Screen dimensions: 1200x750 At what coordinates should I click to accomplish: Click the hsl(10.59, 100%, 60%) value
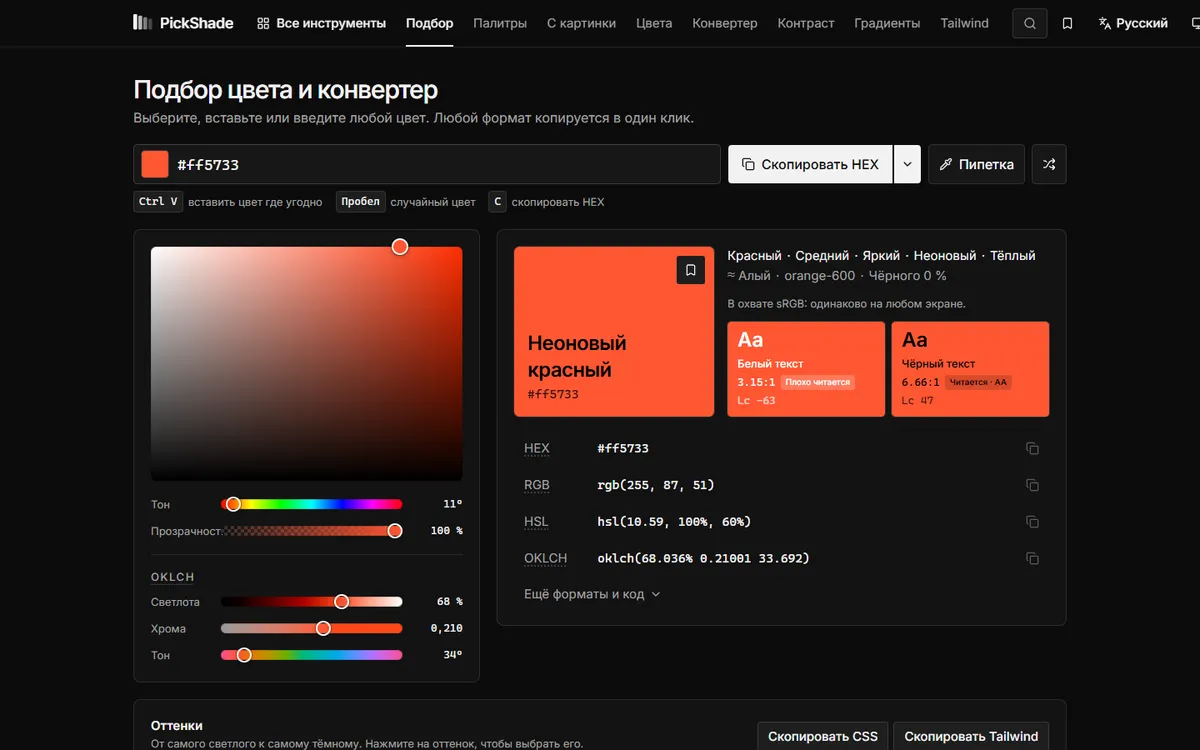[x=674, y=522]
